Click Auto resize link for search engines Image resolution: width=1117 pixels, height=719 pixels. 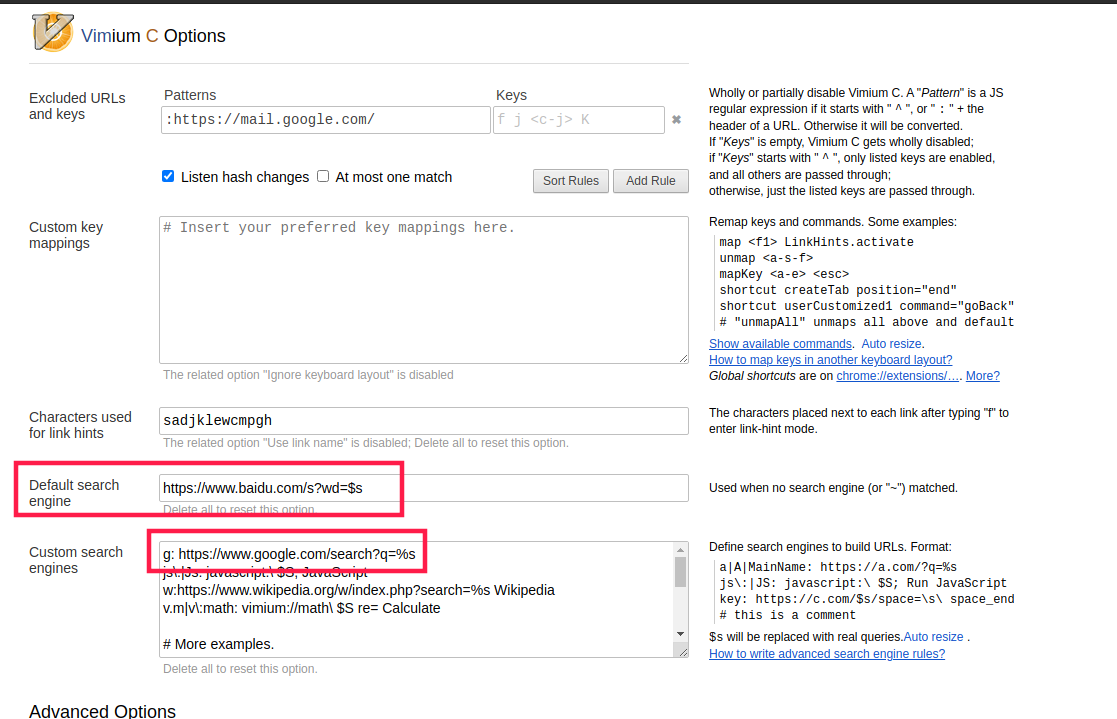(933, 637)
